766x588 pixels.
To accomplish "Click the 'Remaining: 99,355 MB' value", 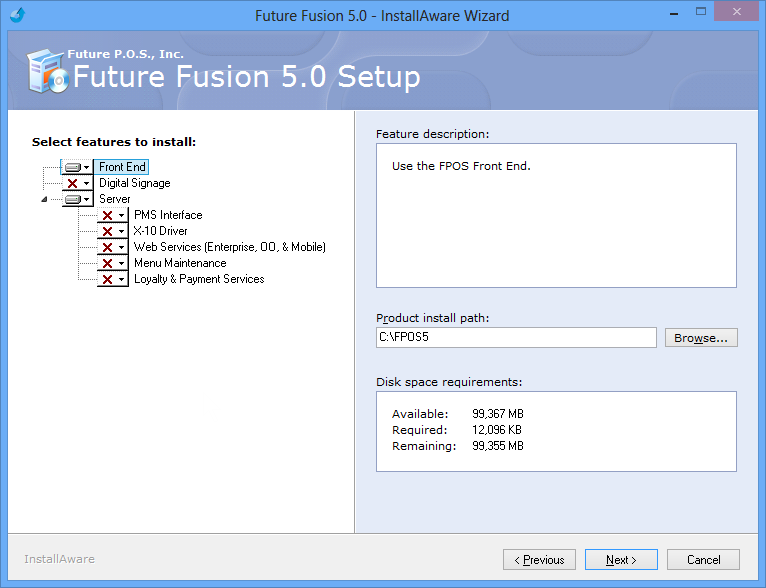I will [x=498, y=446].
